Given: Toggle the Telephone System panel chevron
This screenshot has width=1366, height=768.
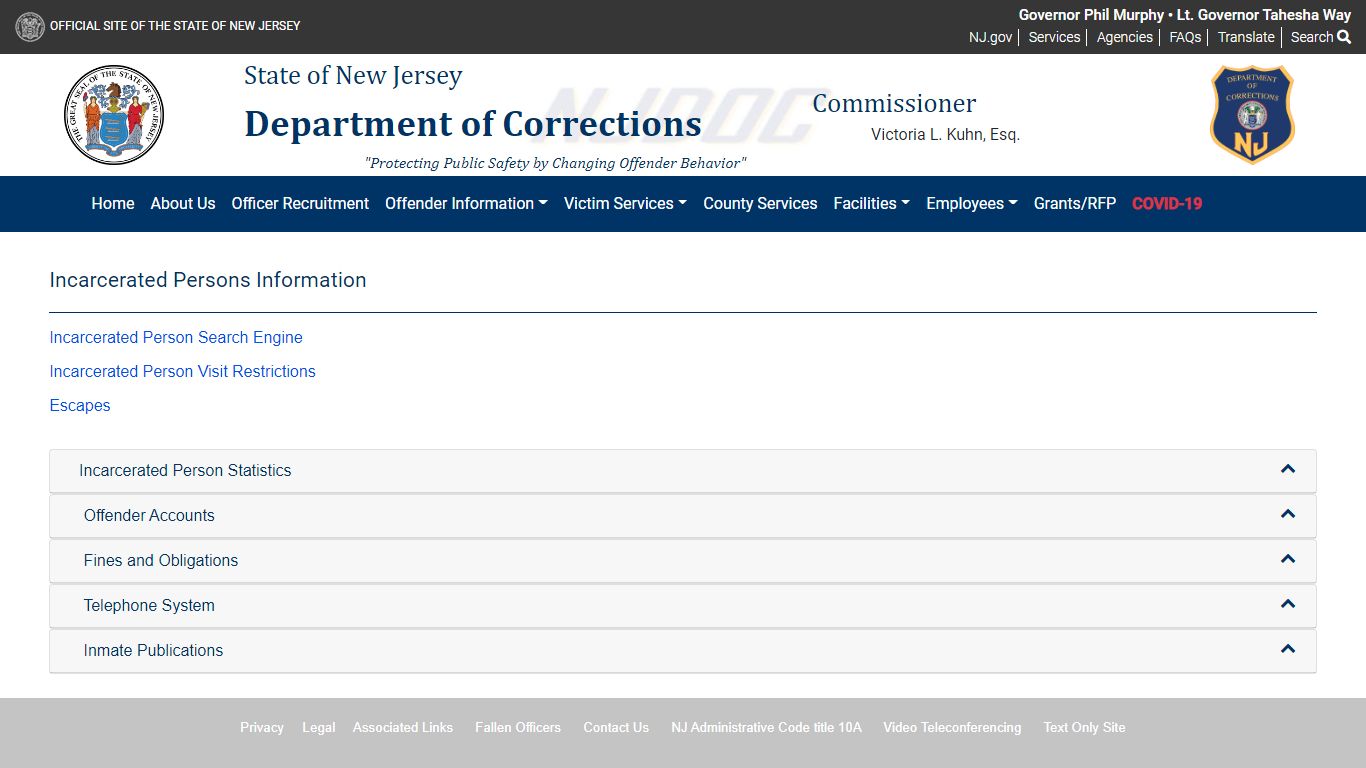Looking at the screenshot, I should coord(1288,604).
